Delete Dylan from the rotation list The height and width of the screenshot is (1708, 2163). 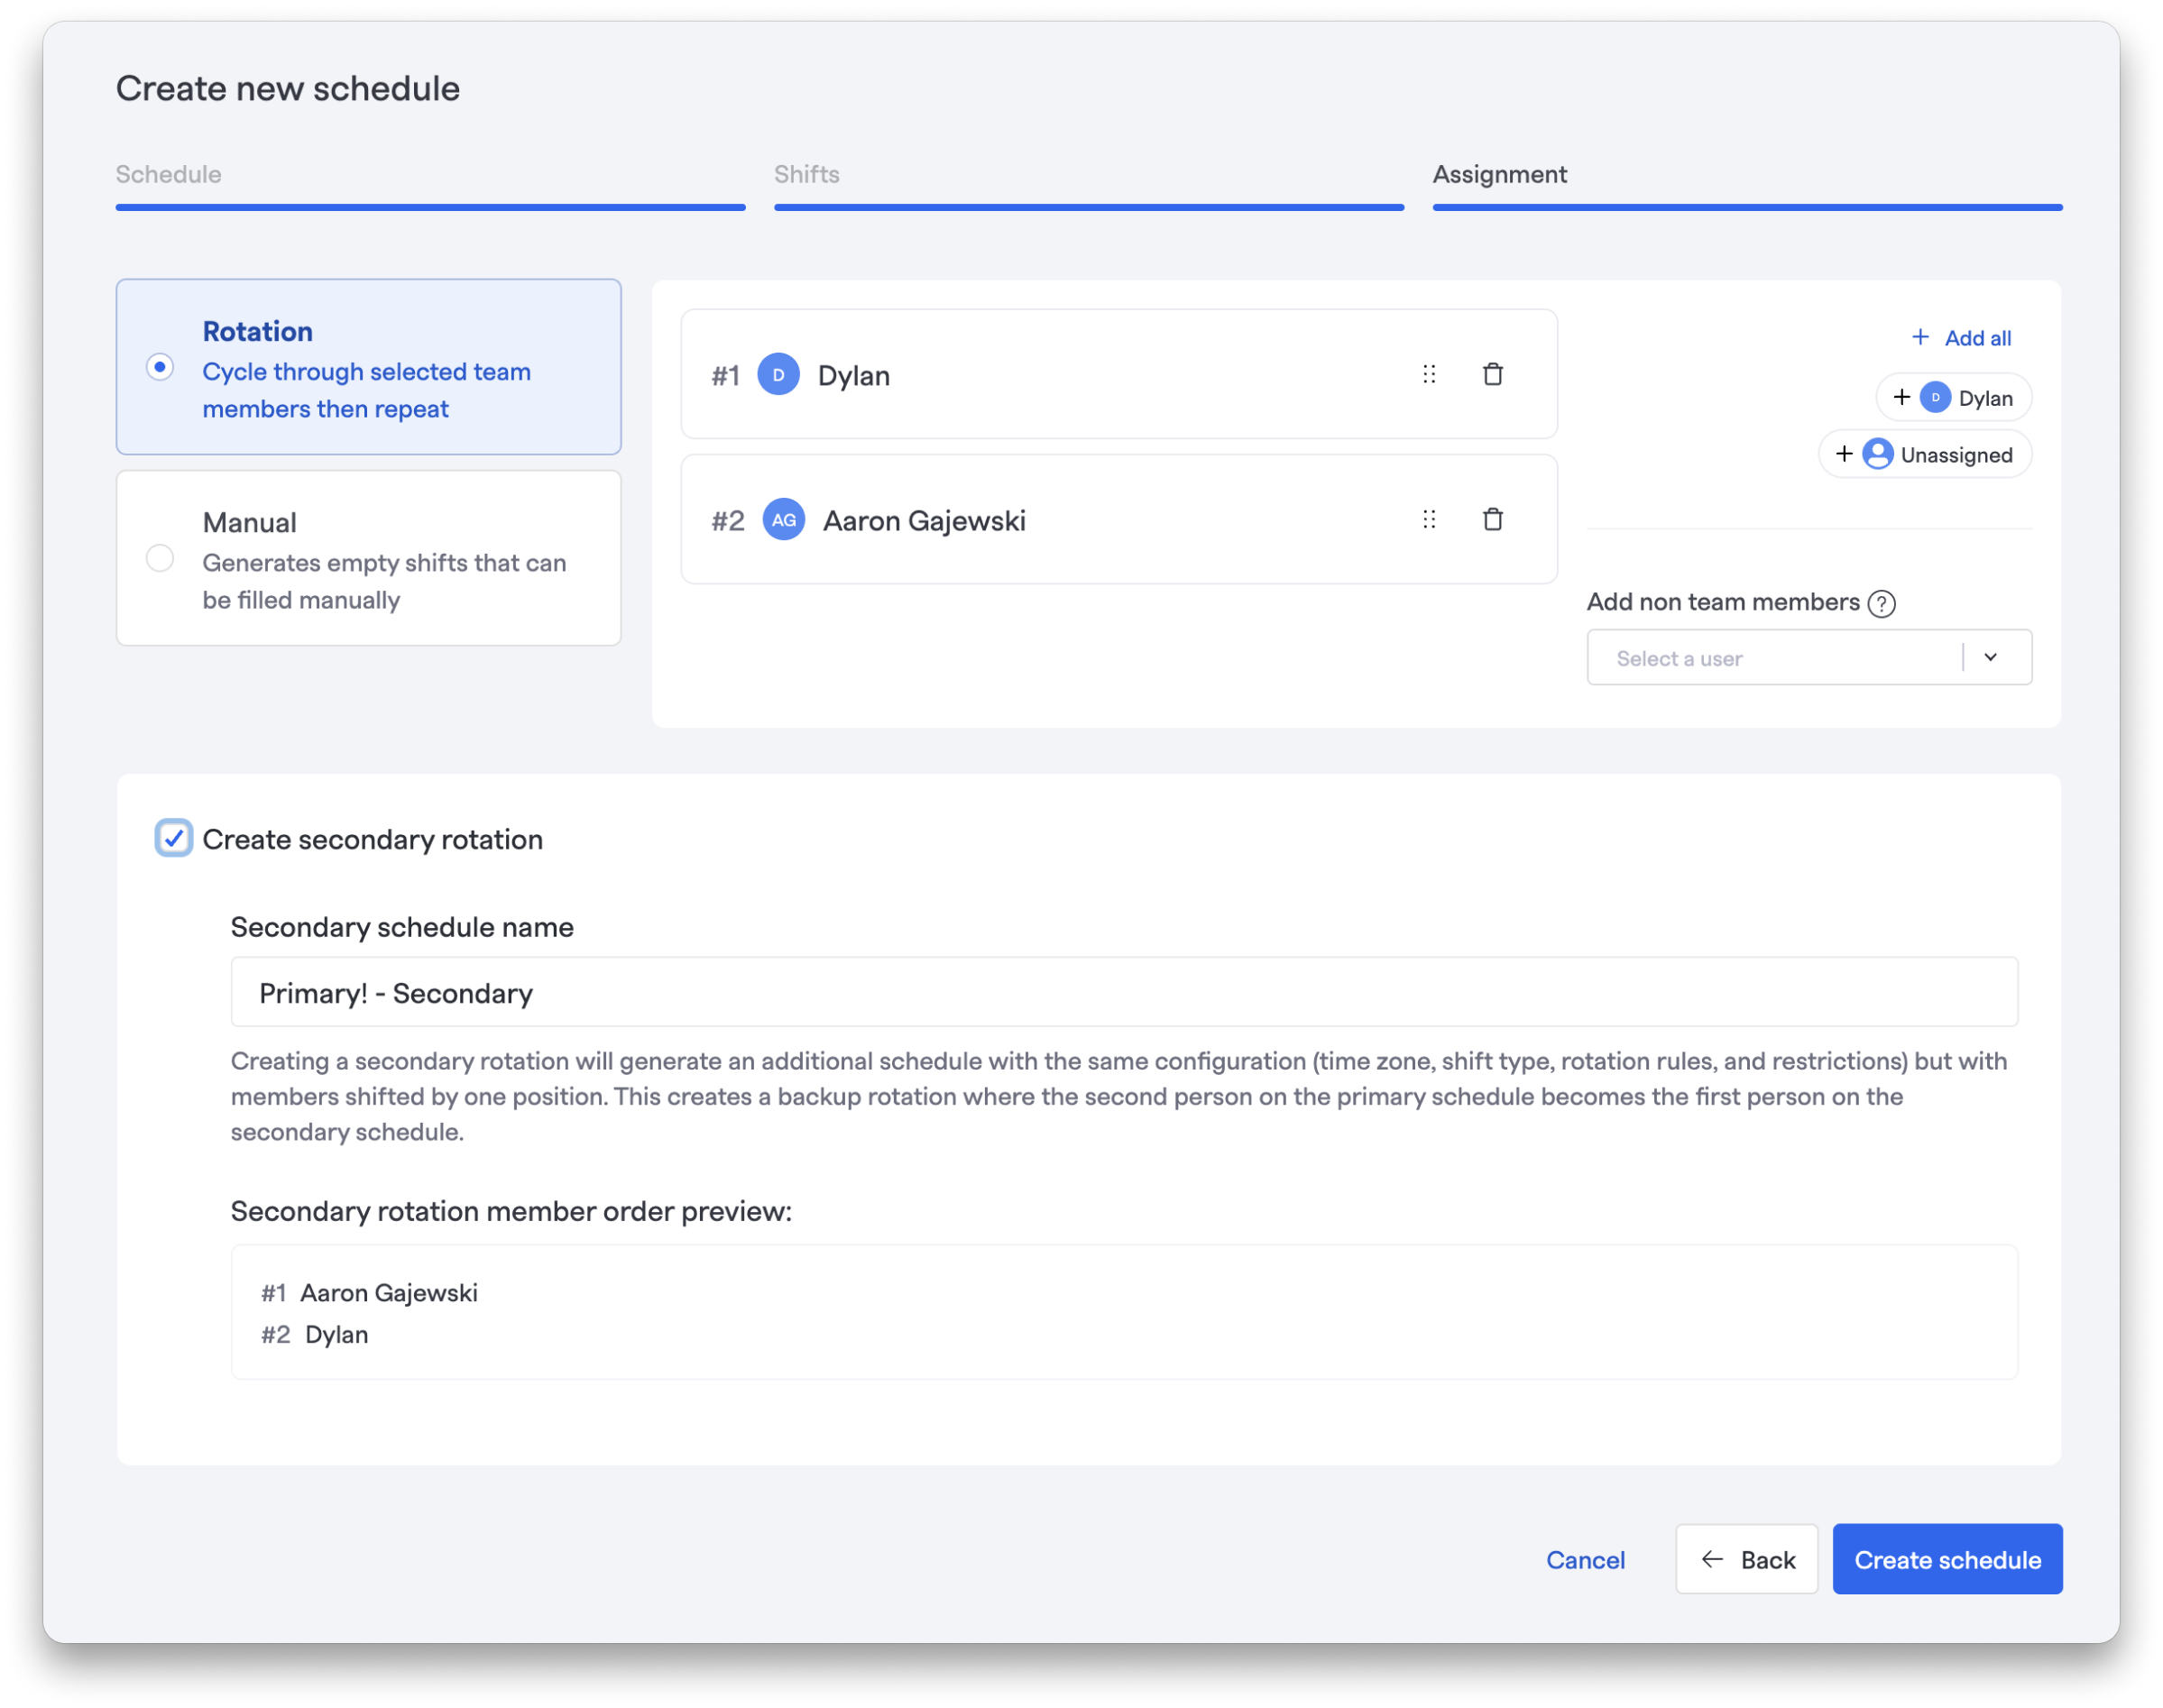click(x=1492, y=374)
